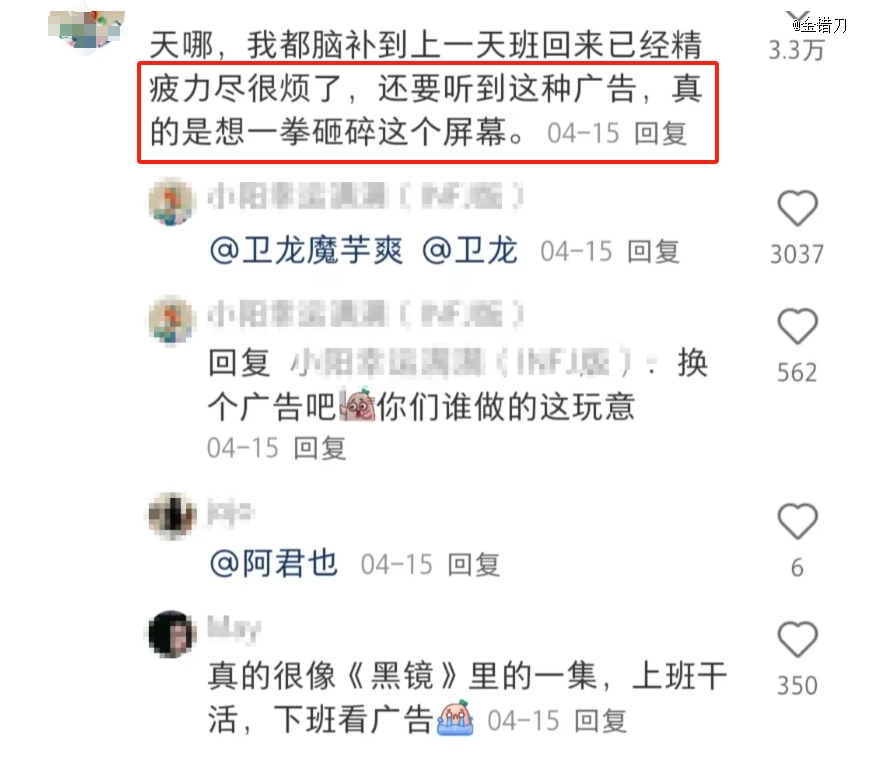Like the @阿君也 comment with 6 likes

click(797, 521)
